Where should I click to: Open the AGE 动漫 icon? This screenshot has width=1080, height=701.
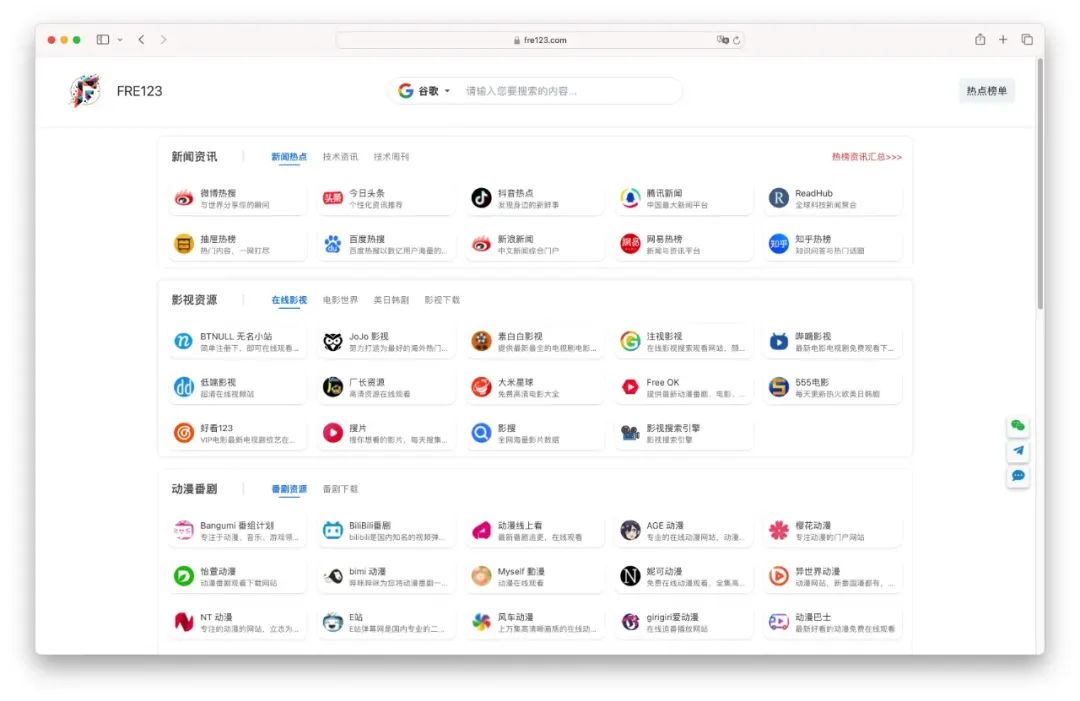pyautogui.click(x=630, y=530)
